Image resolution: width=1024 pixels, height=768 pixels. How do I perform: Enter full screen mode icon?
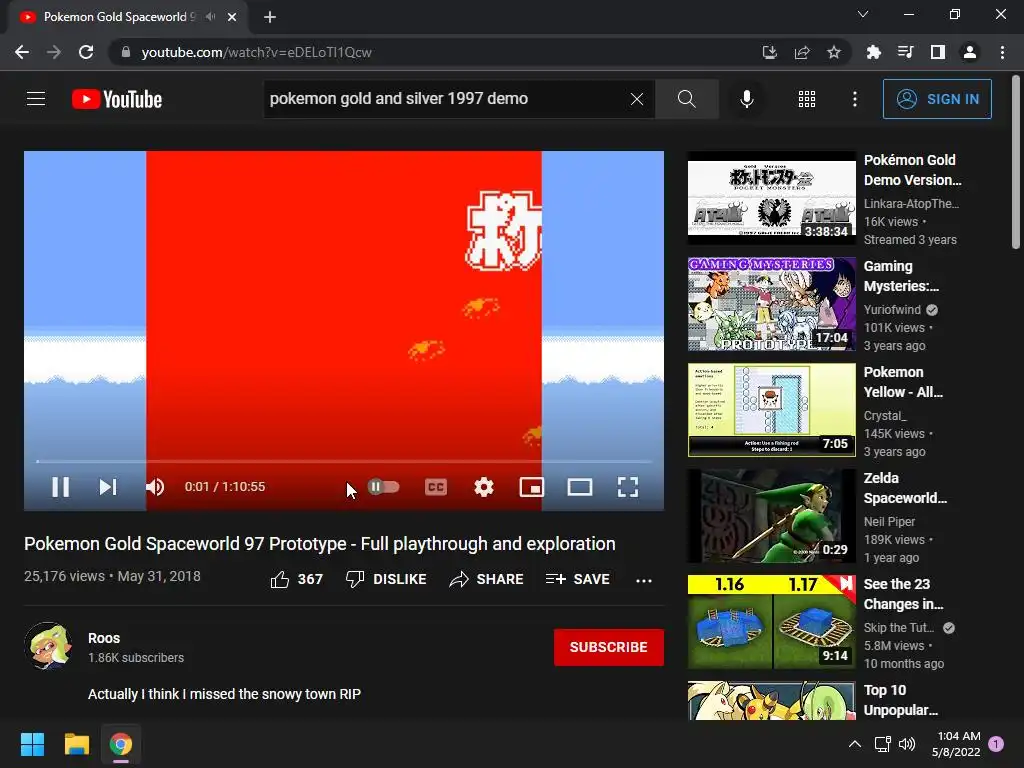628,487
